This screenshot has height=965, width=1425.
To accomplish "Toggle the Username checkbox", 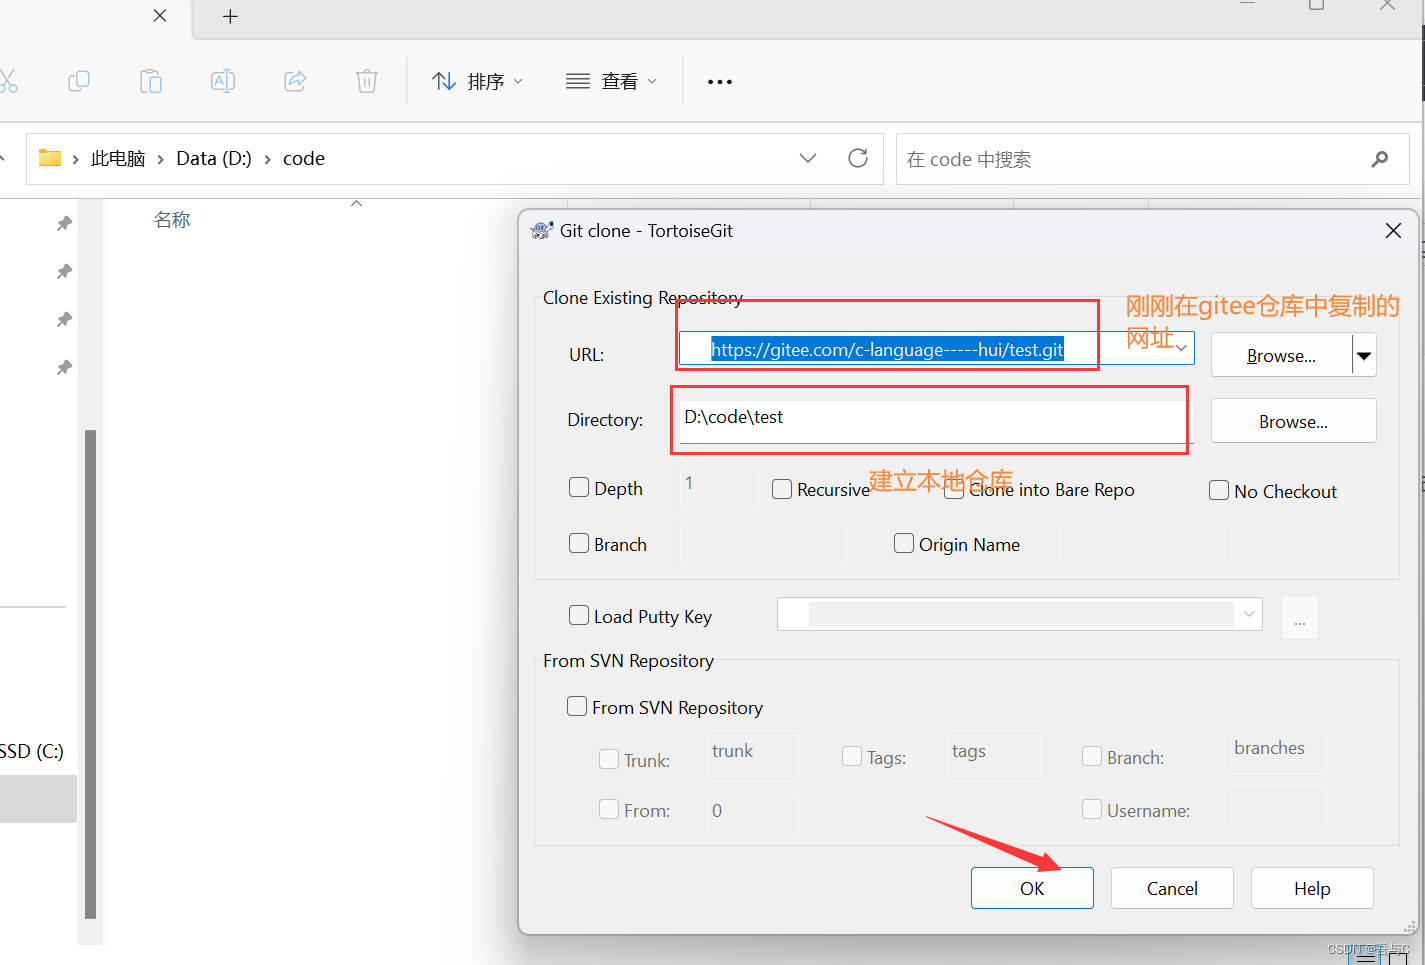I will click(1092, 809).
